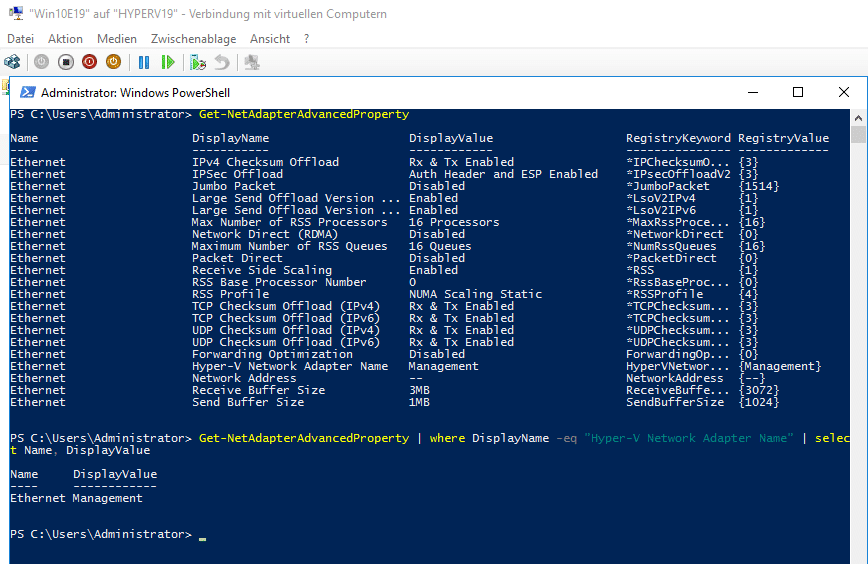Click the 'Packet Direct' display name
Image resolution: width=868 pixels, height=564 pixels.
coord(237,258)
